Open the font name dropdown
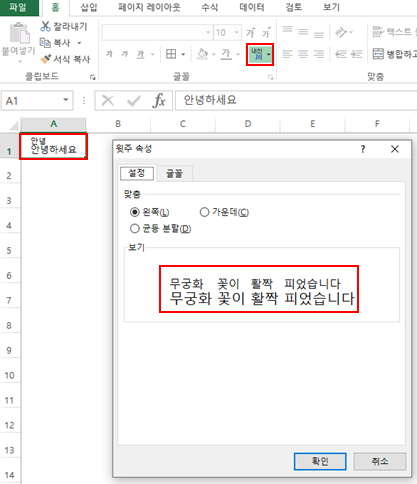 208,33
